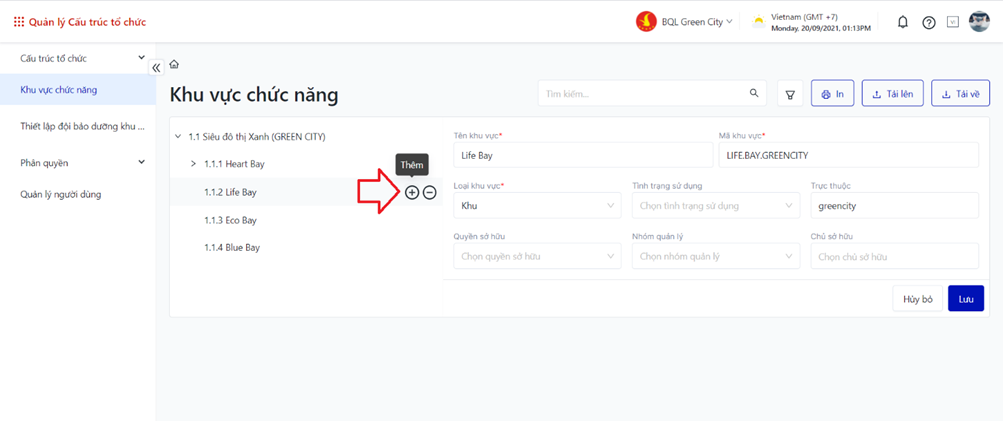The height and width of the screenshot is (421, 1003).
Task: Click the Vietnam (GMT +7) timezone text
Action: pos(804,17)
